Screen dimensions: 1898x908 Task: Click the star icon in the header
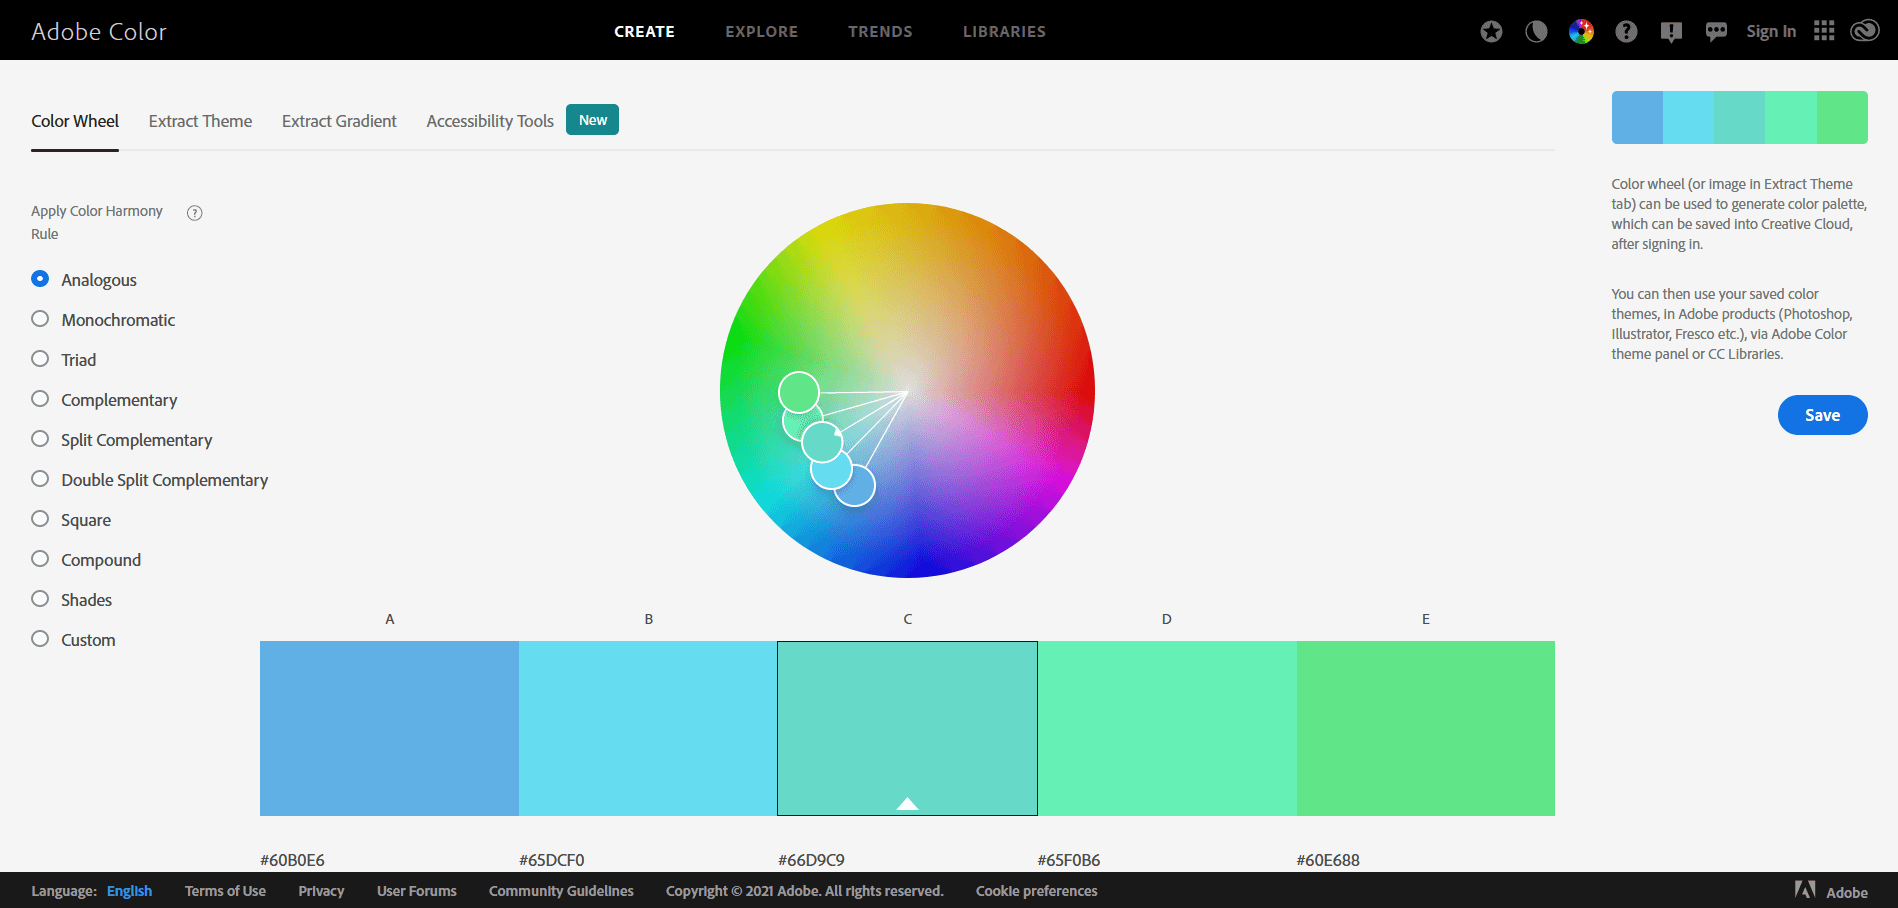pos(1491,32)
